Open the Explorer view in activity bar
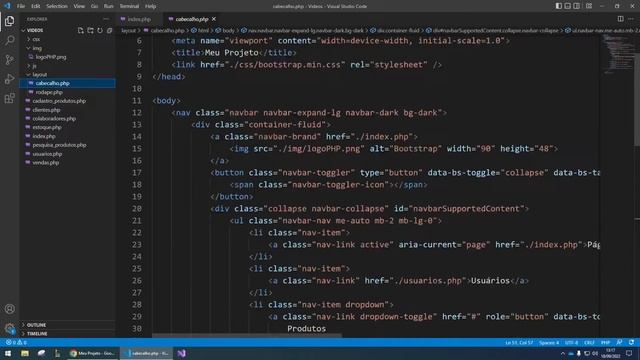The height and width of the screenshot is (360, 640). coord(9,21)
